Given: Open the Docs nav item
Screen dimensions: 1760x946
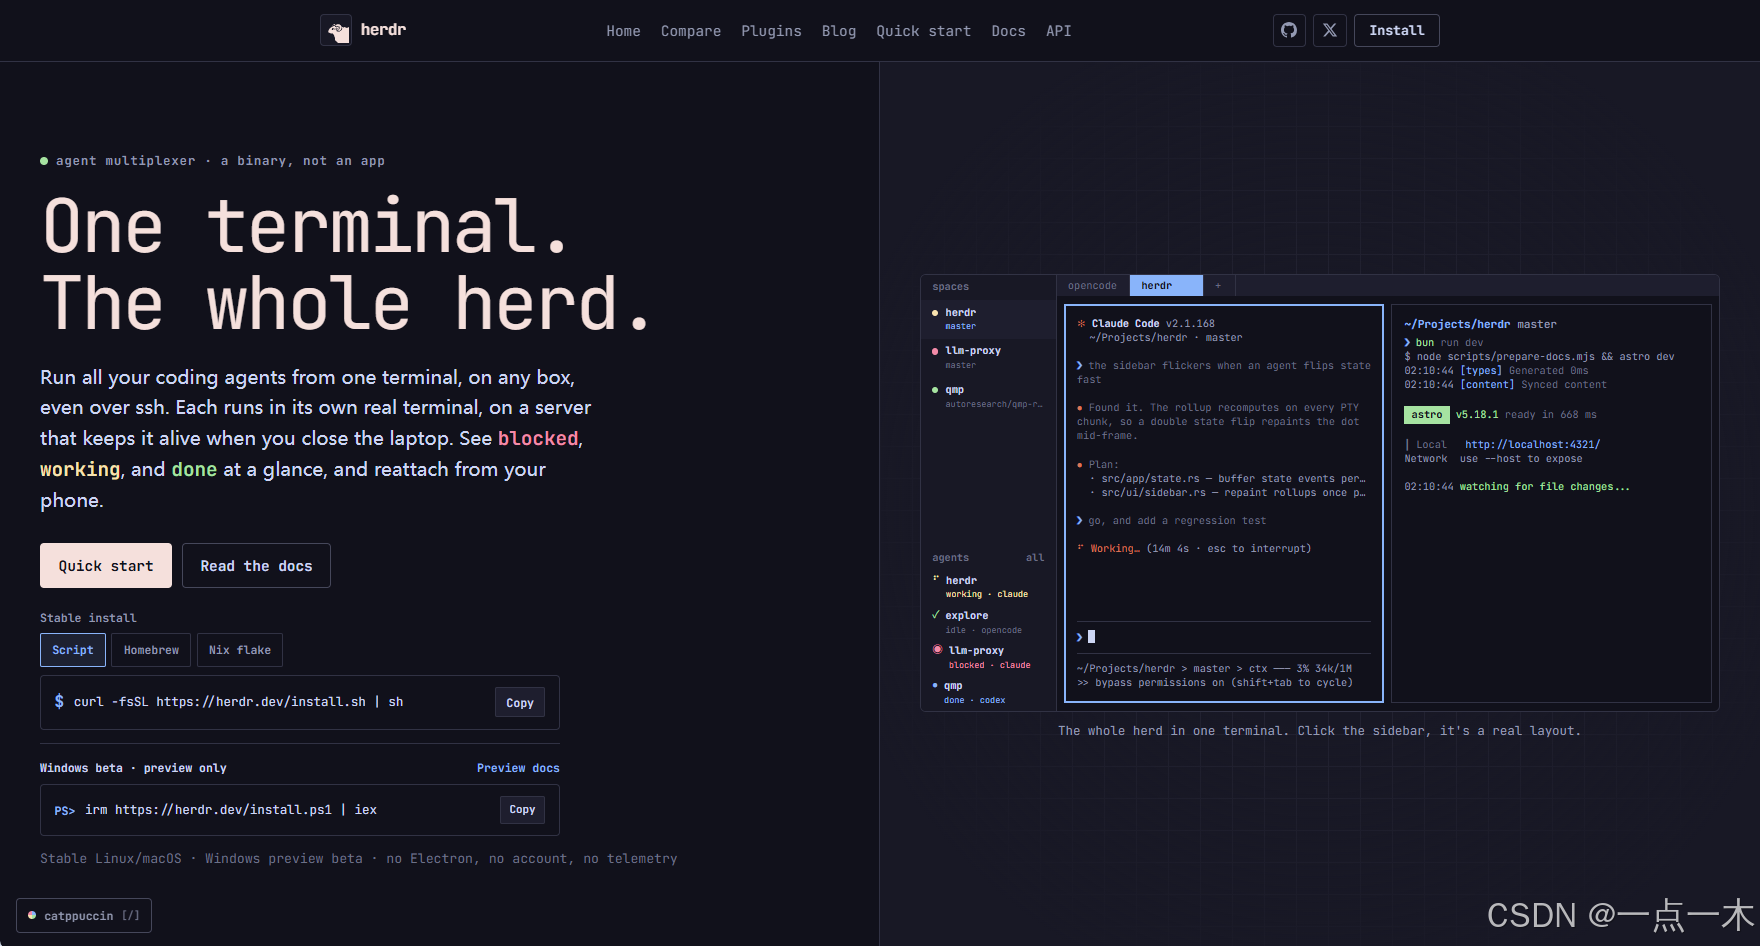Looking at the screenshot, I should [1008, 31].
